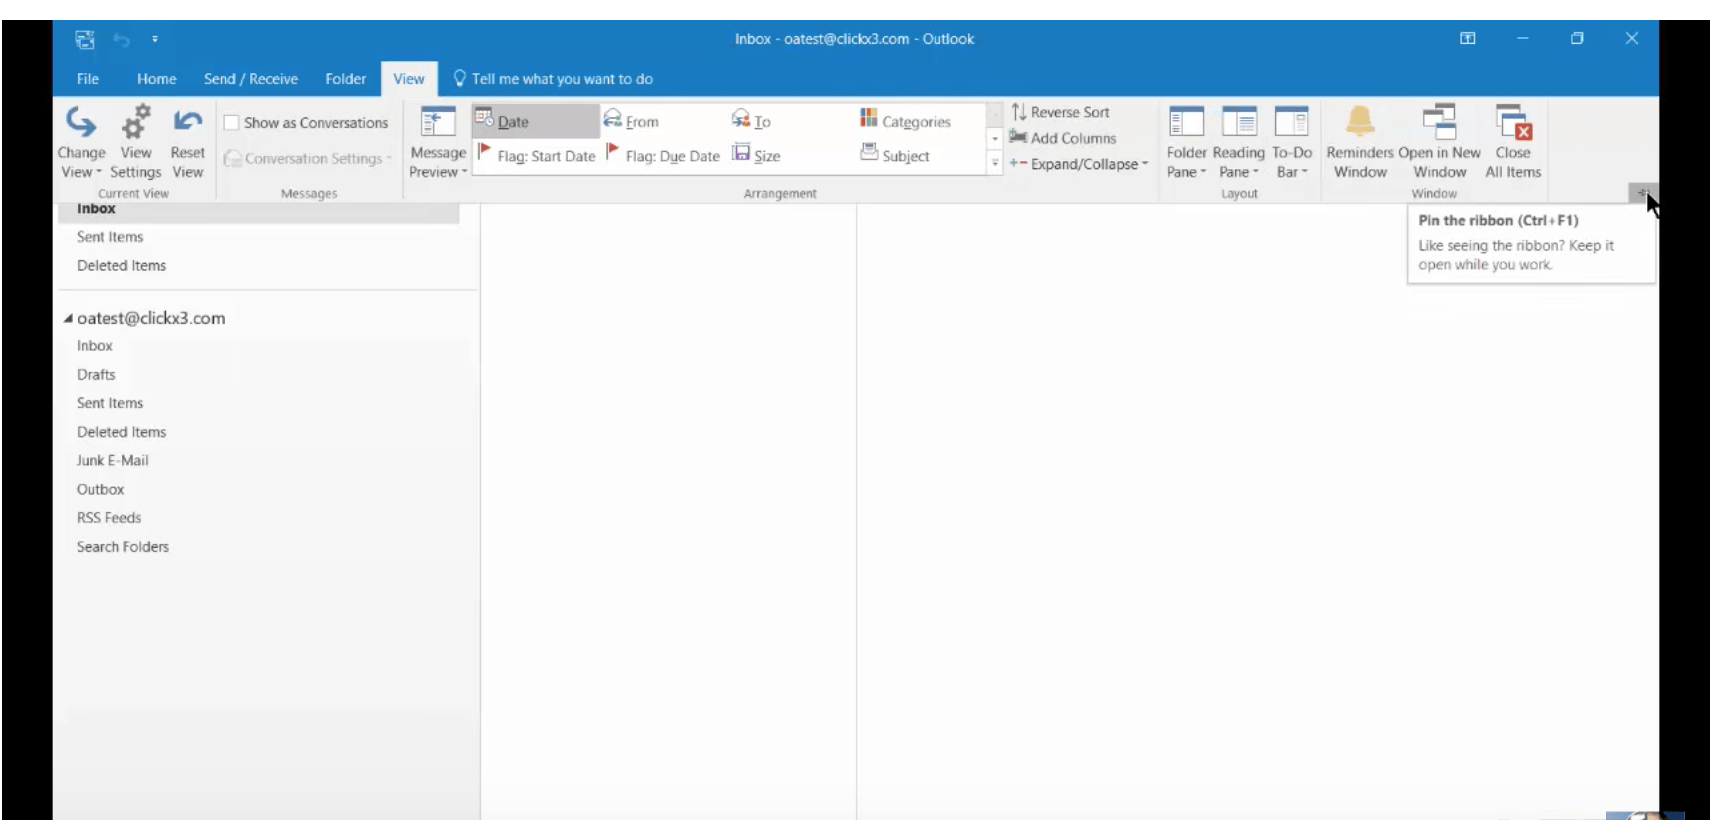The height and width of the screenshot is (820, 1730).
Task: Open the RSS Feeds folder
Action: coord(109,518)
